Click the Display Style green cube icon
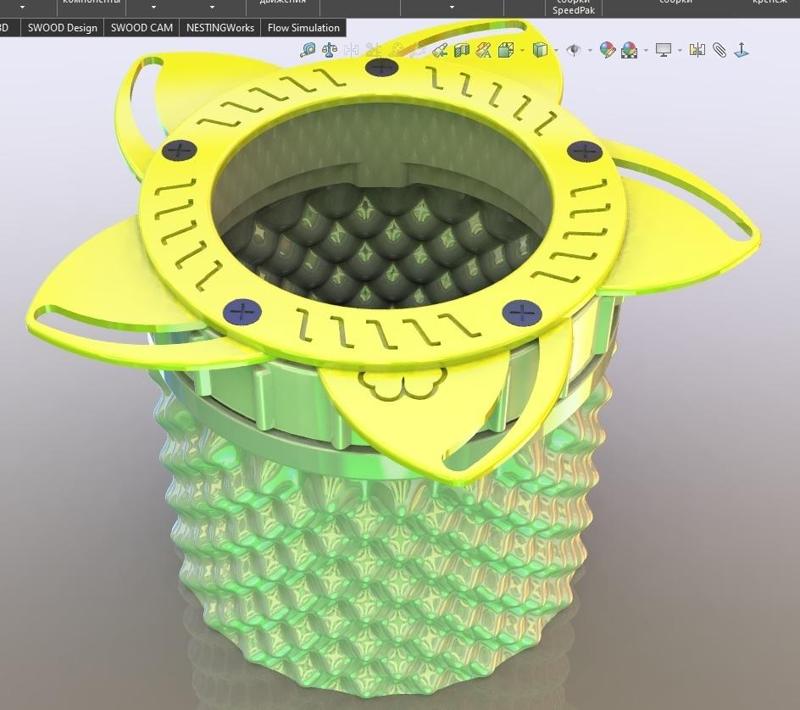The width and height of the screenshot is (800, 710). pos(540,50)
